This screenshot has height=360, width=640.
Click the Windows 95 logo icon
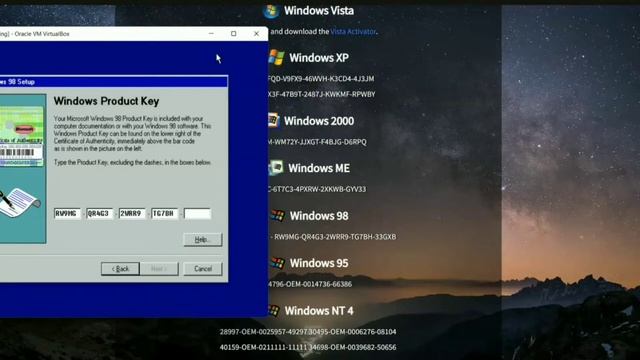(278, 263)
